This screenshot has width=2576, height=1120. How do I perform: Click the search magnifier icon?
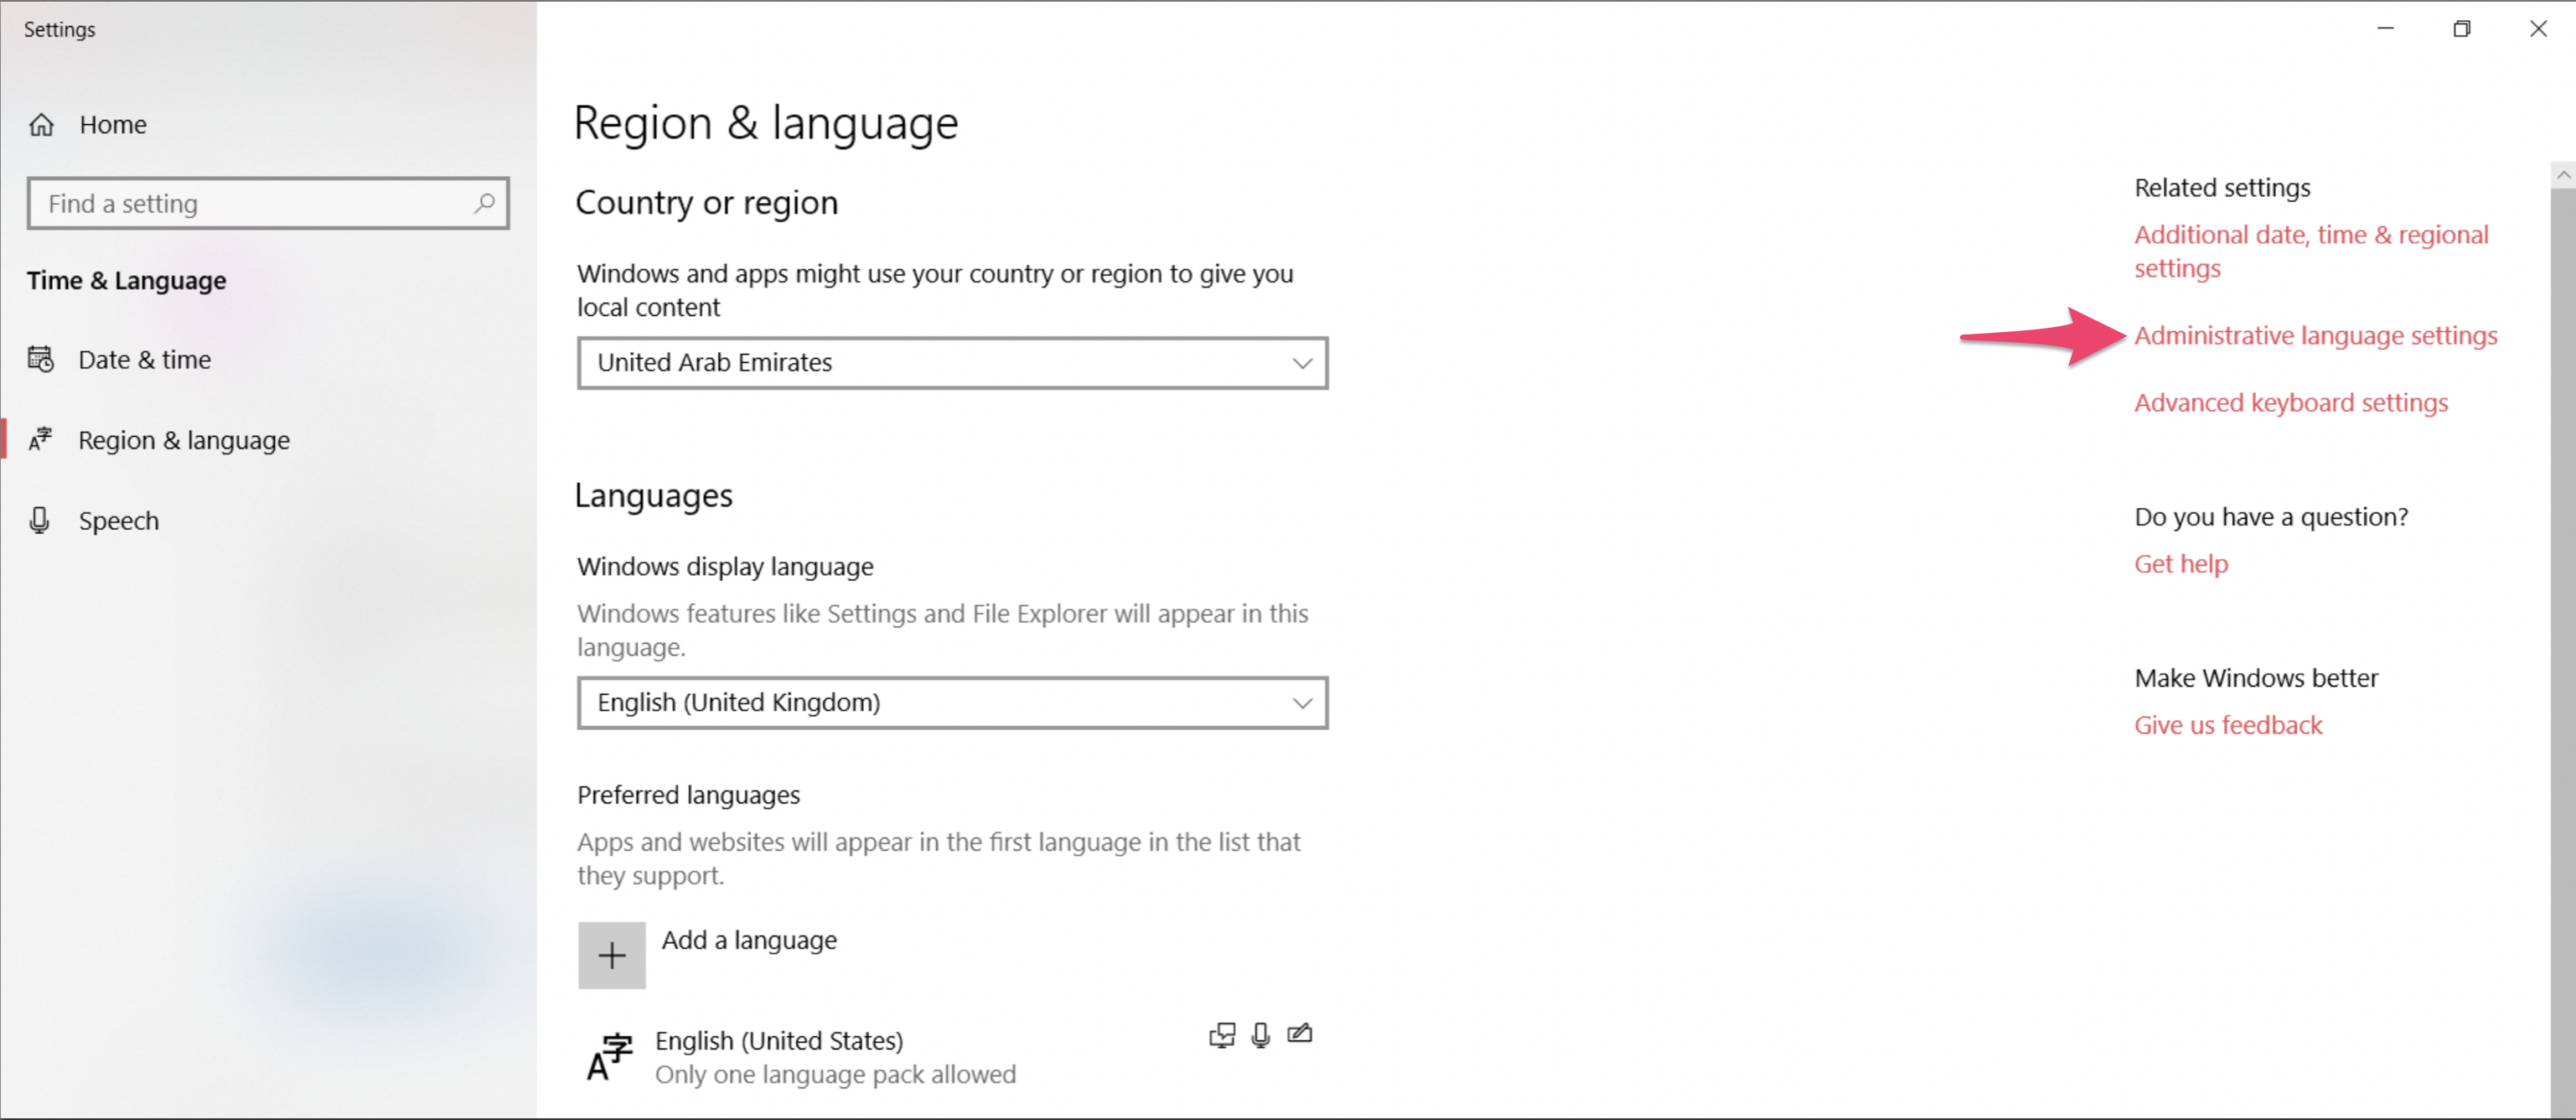point(484,203)
